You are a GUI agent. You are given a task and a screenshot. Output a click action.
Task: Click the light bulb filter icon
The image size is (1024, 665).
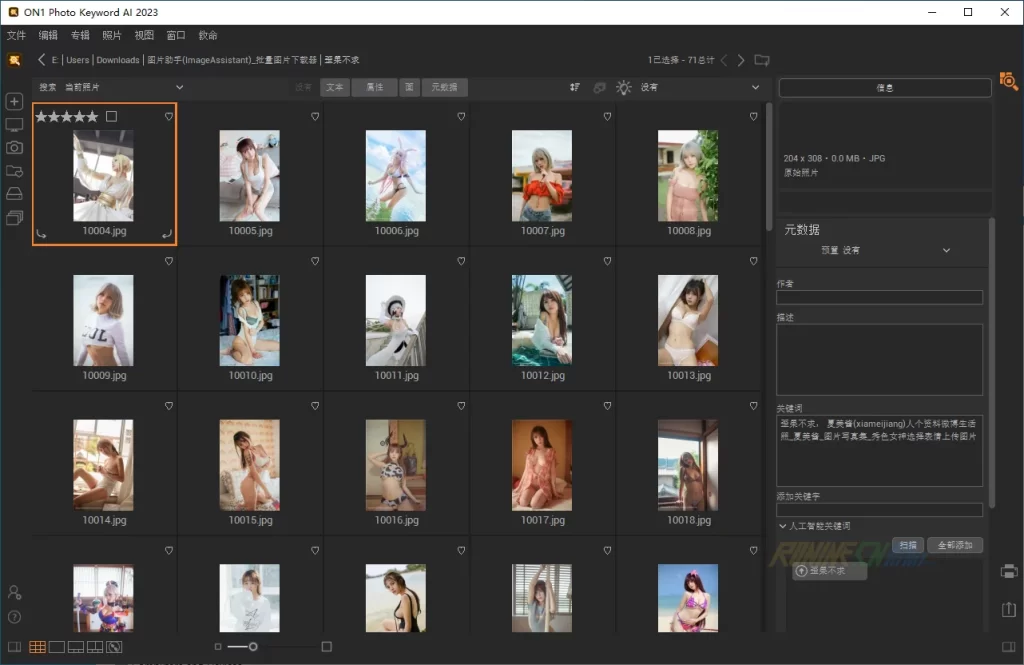[624, 88]
